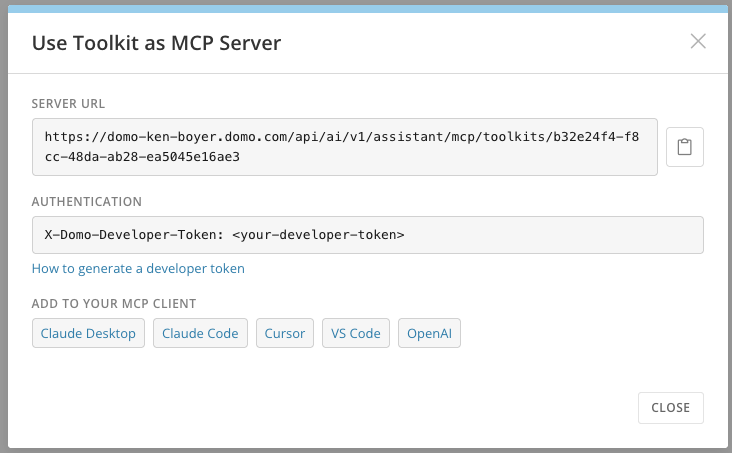Select the X-Domo-Developer-Token authentication field
The width and height of the screenshot is (732, 453).
pos(367,235)
